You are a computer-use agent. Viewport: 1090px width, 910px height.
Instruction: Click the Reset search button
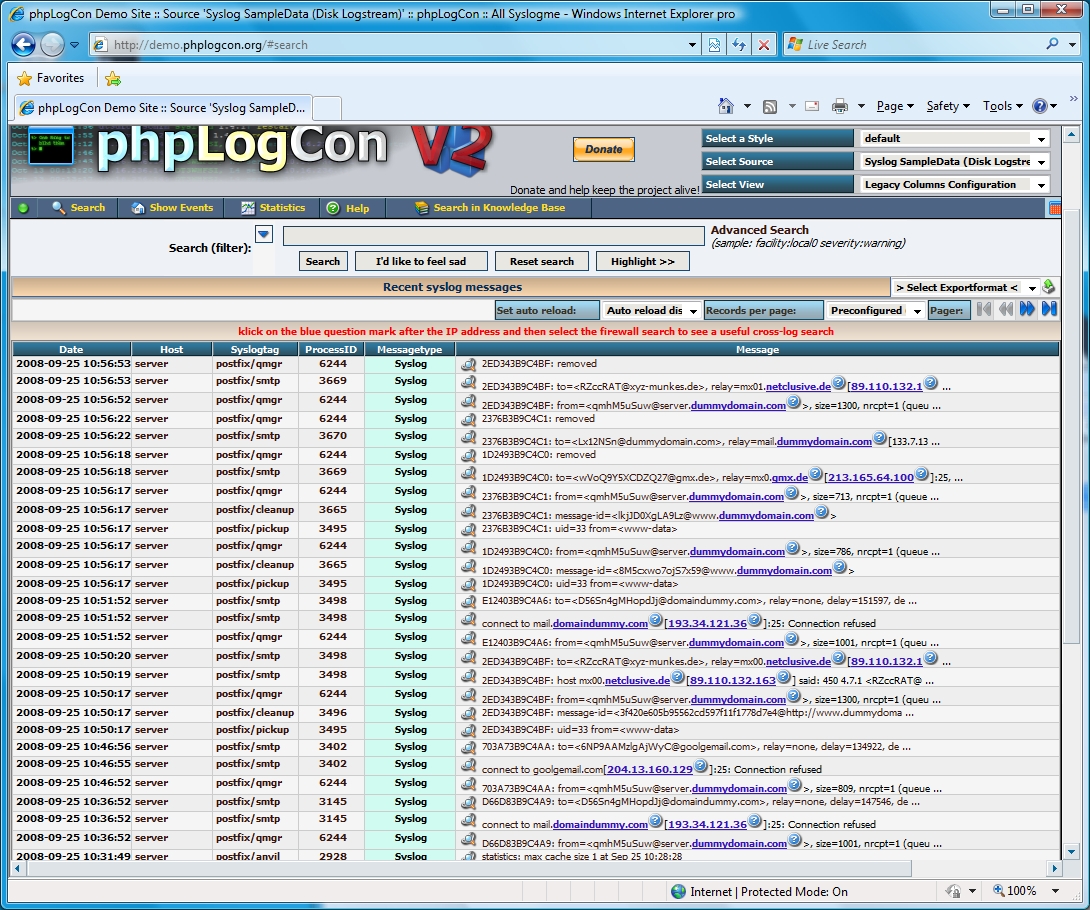[x=542, y=261]
